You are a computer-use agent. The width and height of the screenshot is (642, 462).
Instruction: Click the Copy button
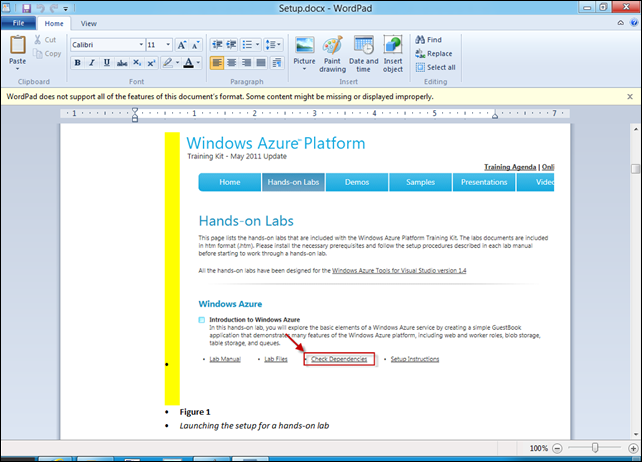[x=47, y=54]
